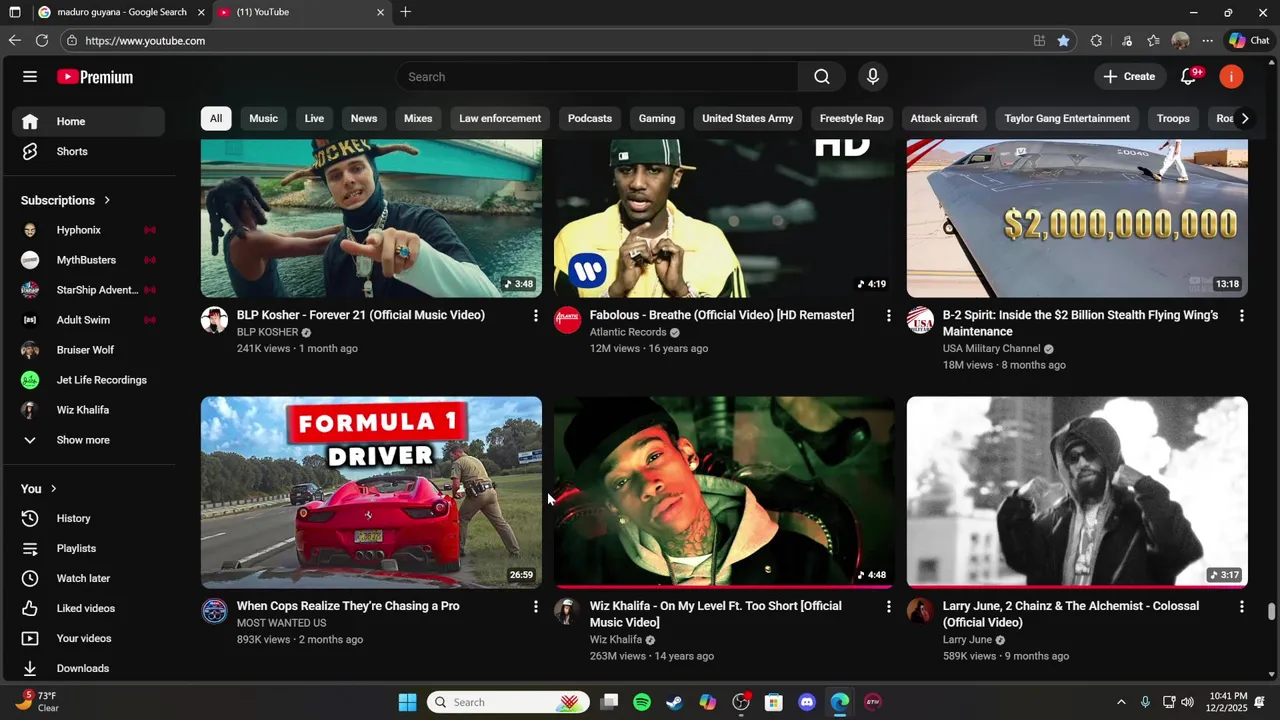Play the B-2 Spirit $2,000,000,000 thumbnail
Image resolution: width=1280 pixels, height=720 pixels.
[x=1077, y=219]
